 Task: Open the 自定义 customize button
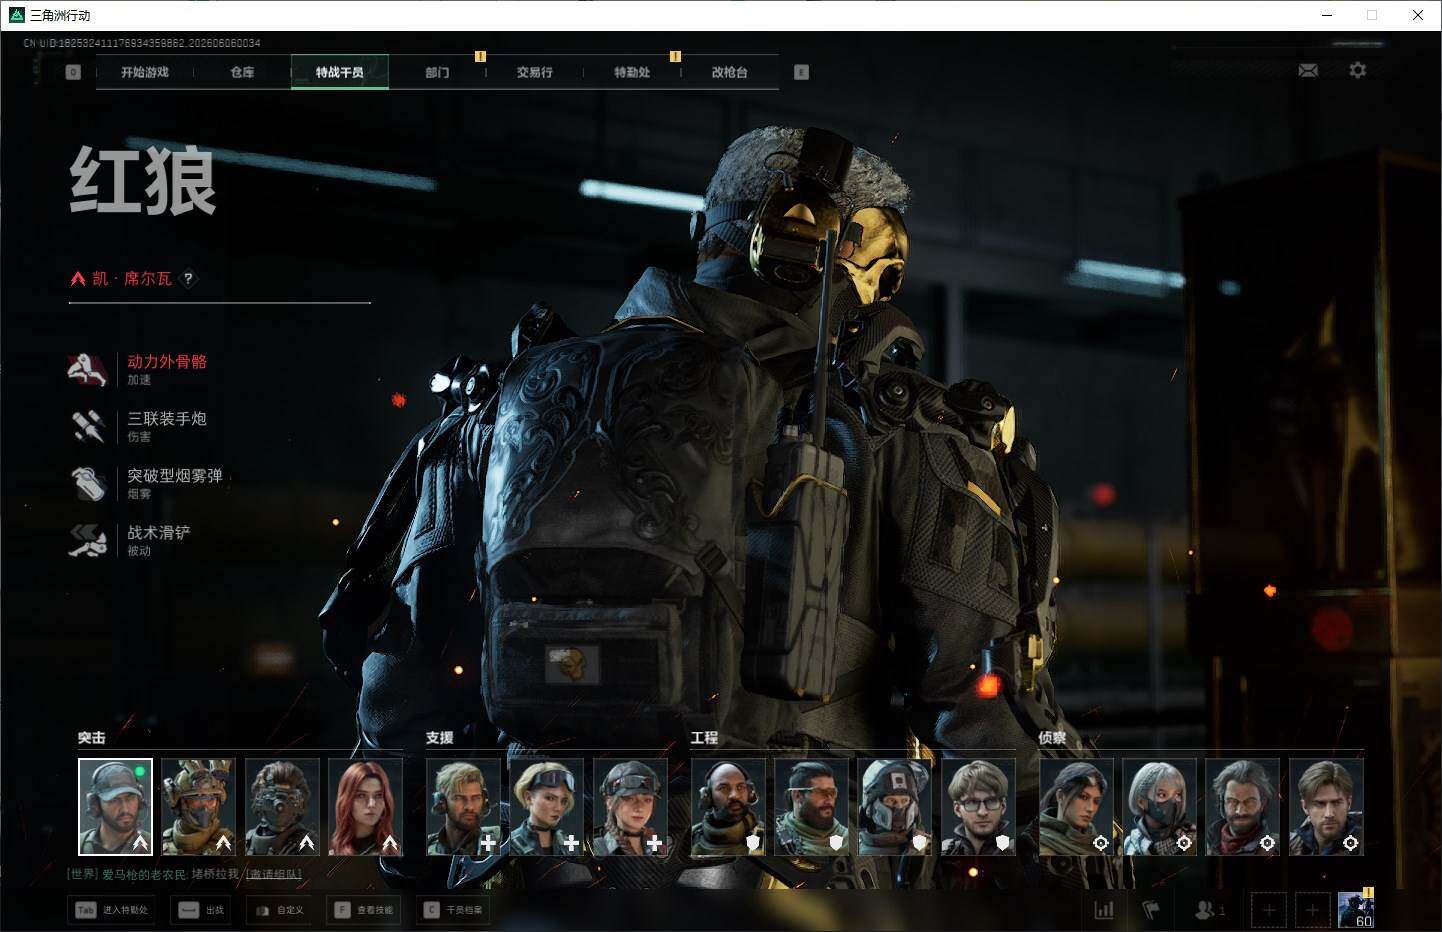click(x=278, y=910)
